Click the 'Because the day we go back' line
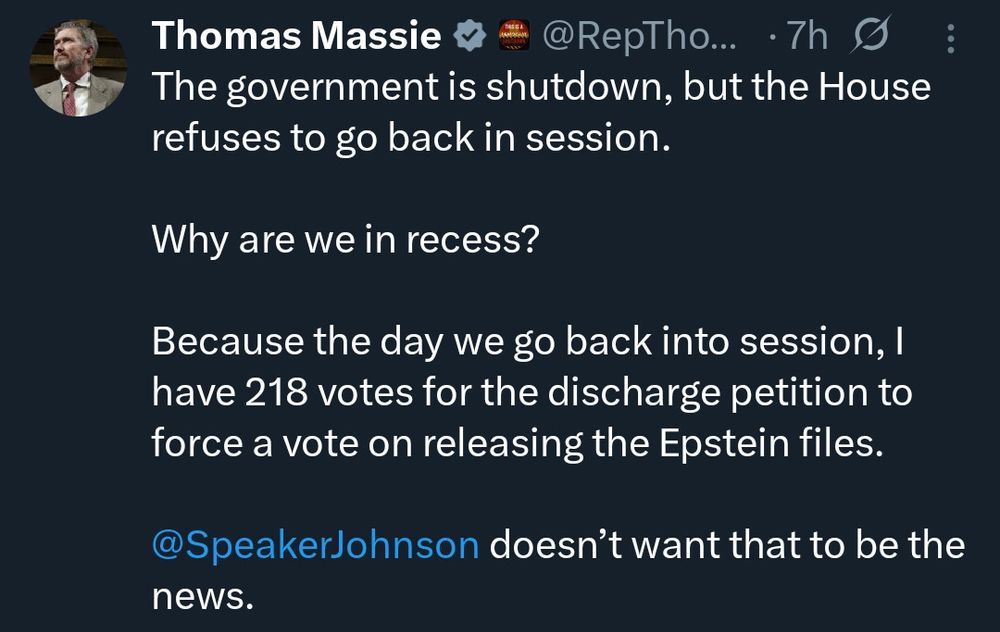 coord(528,342)
